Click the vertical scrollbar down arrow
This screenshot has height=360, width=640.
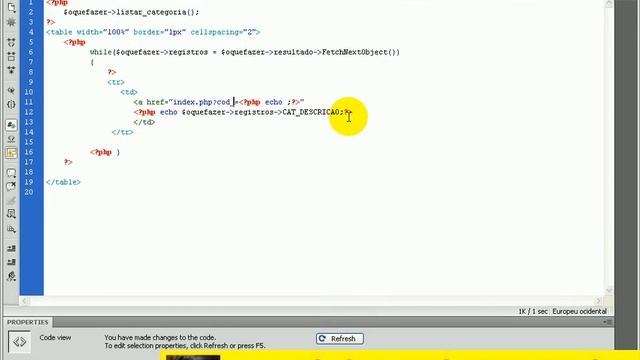coord(609,290)
